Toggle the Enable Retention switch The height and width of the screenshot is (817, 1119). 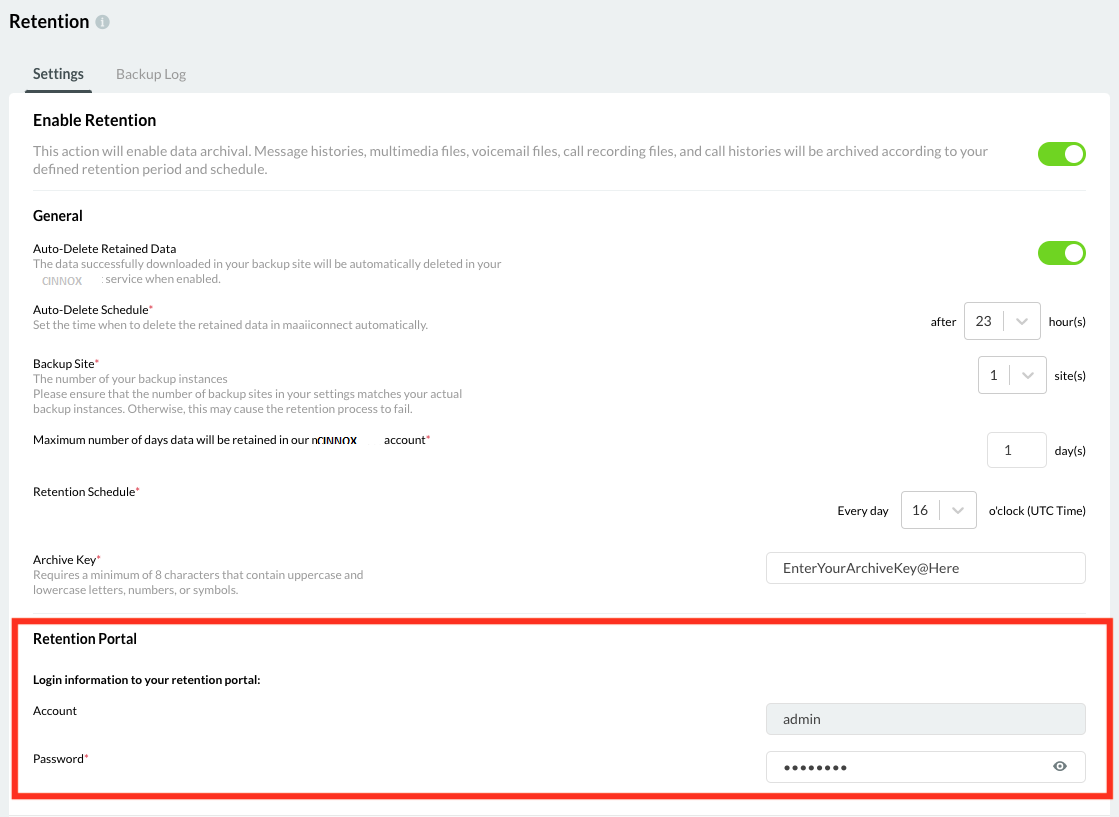1061,153
